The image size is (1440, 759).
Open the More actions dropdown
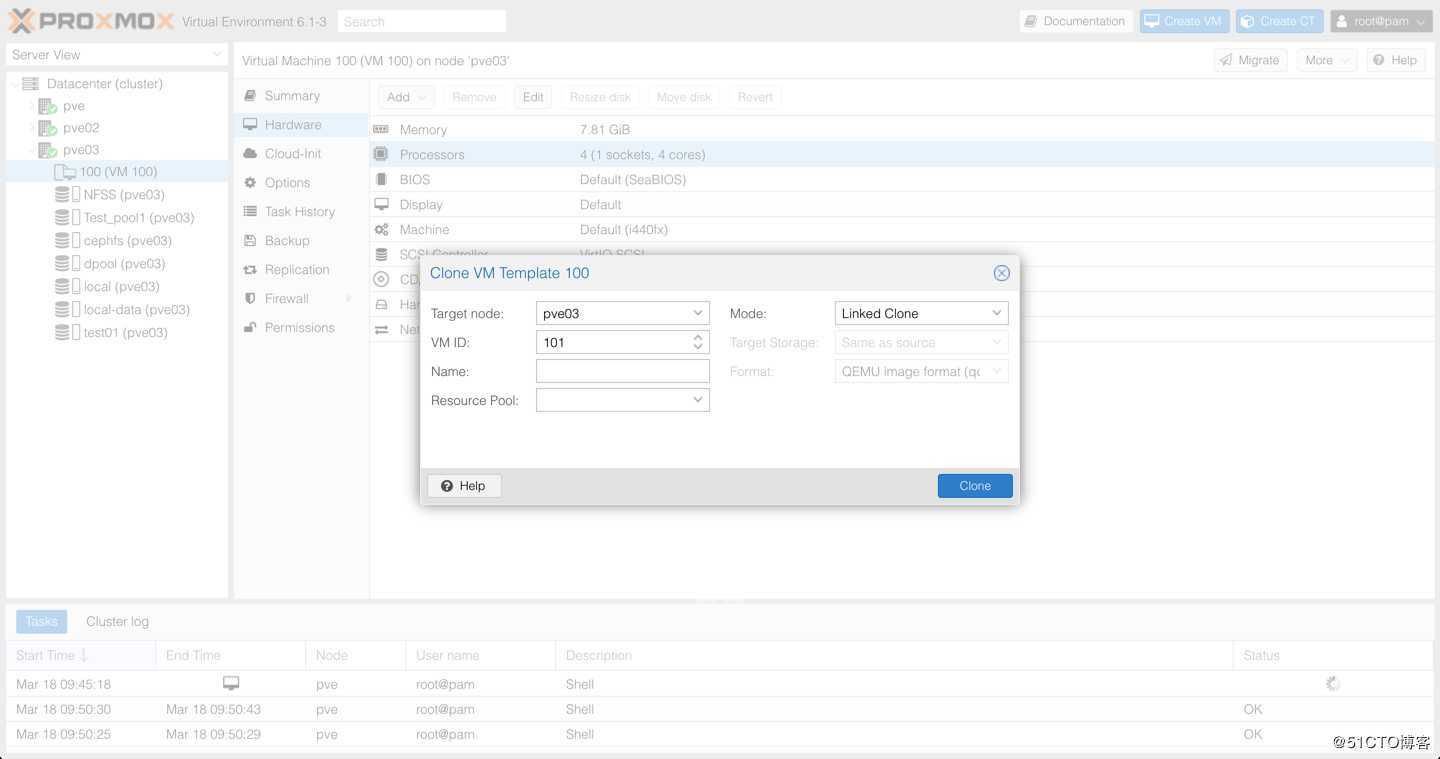pyautogui.click(x=1327, y=61)
